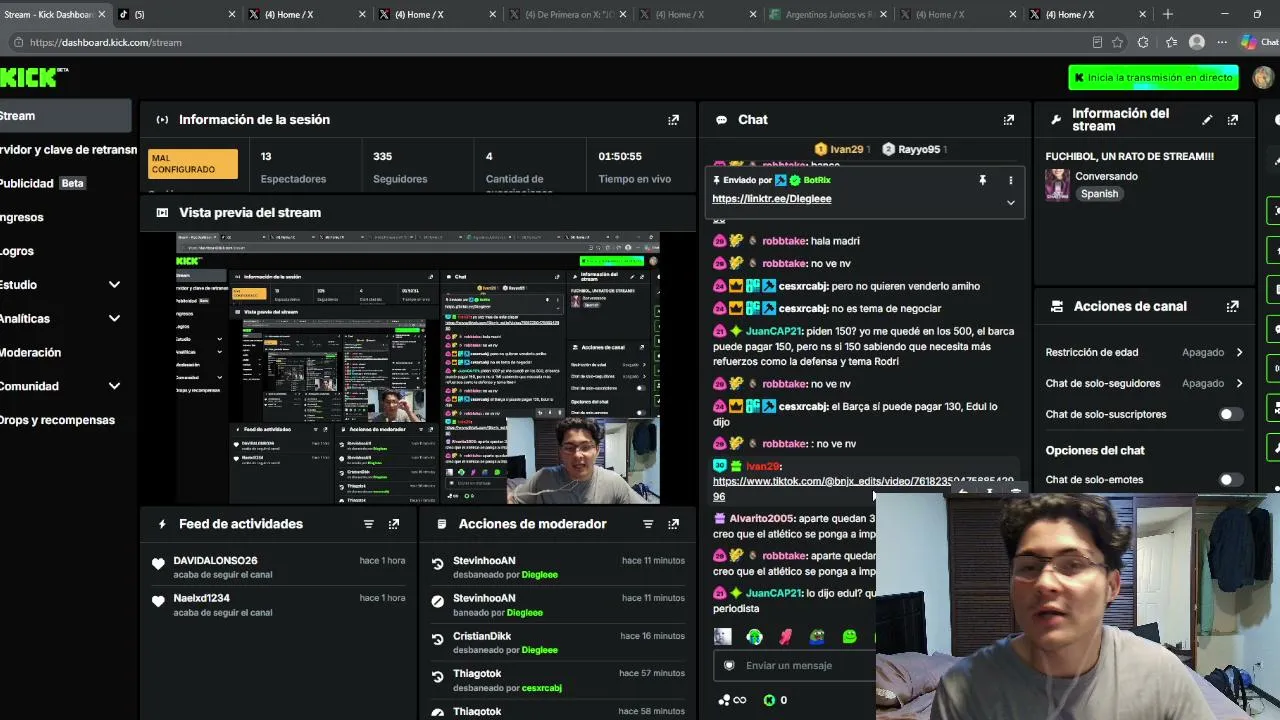Pop out the Información de la sesión panel
The image size is (1280, 720).
673,120
